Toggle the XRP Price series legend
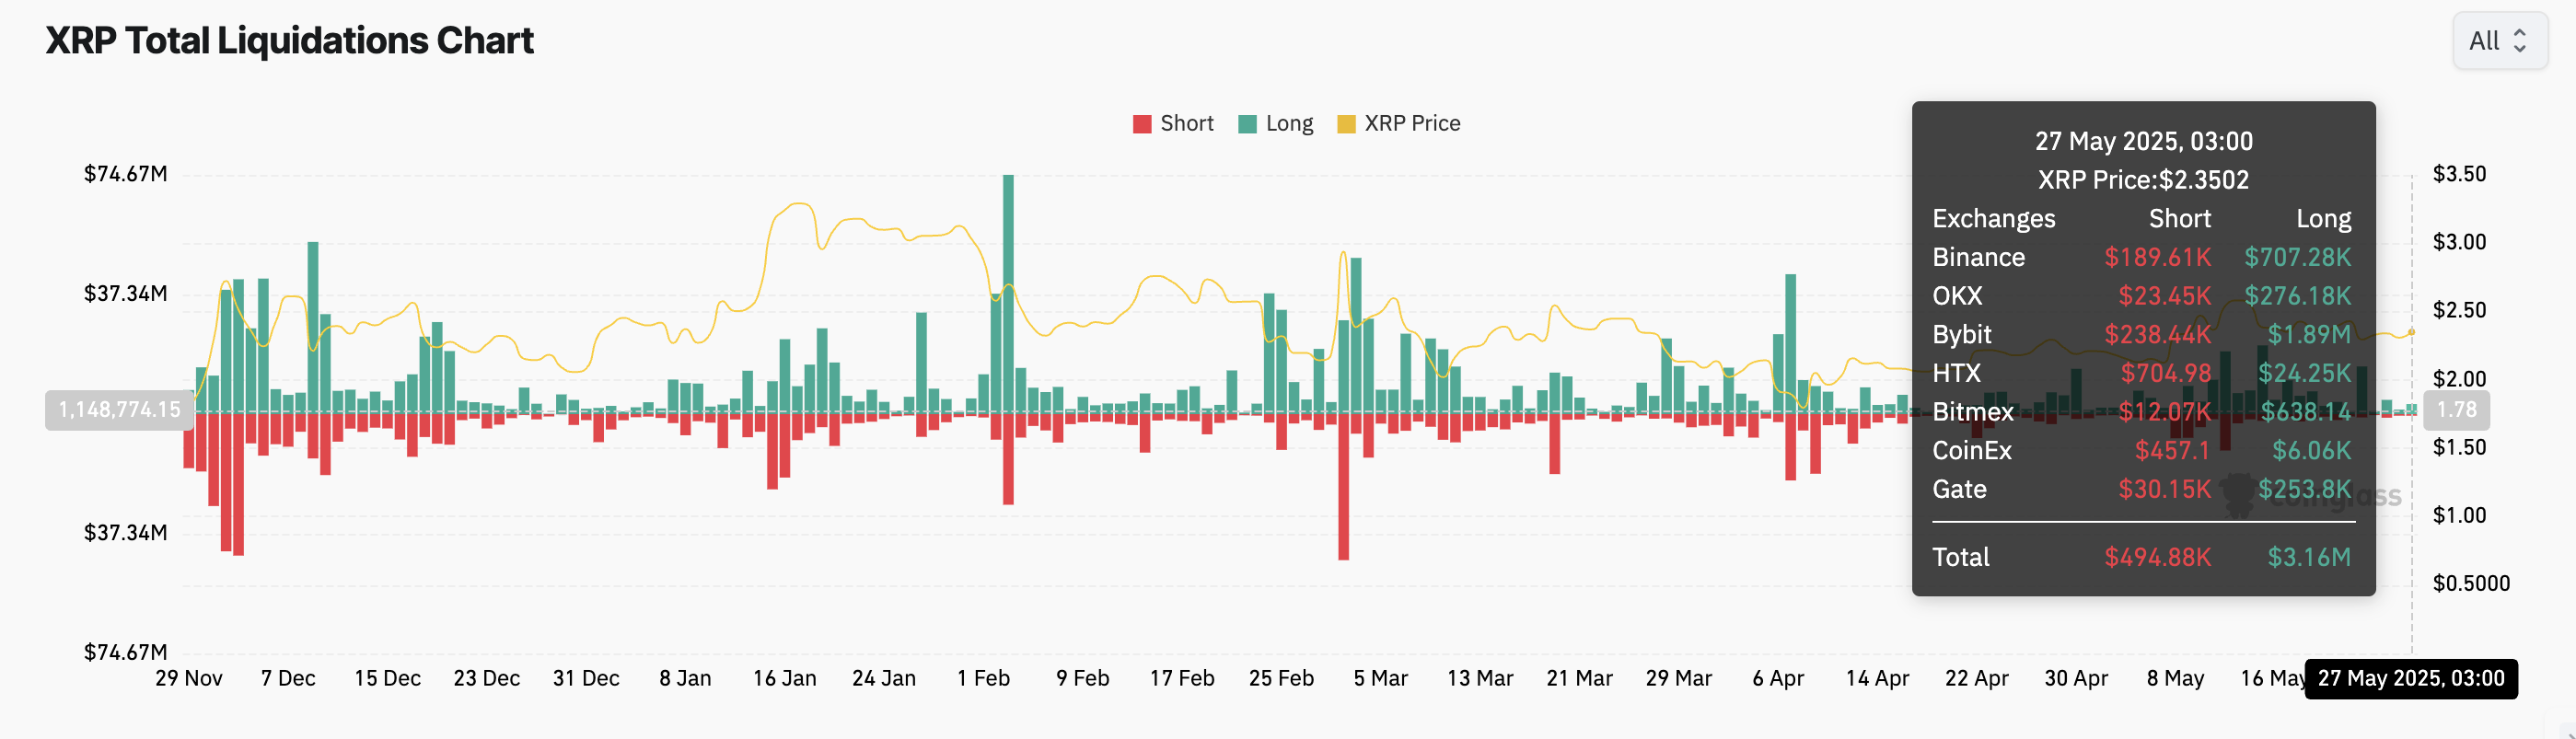 (x=1399, y=123)
